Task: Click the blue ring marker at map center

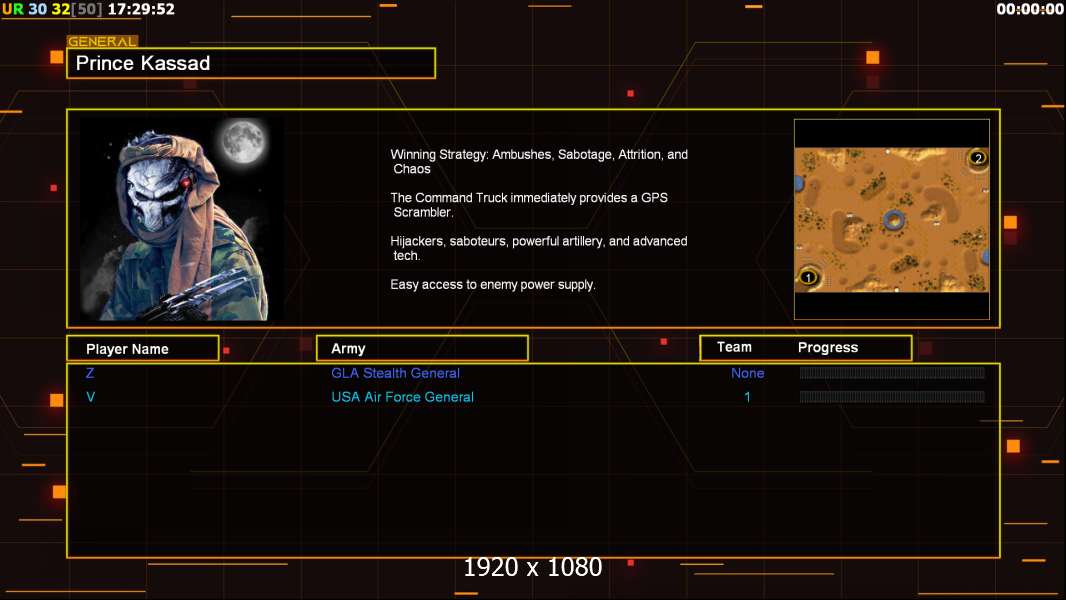Action: (893, 219)
